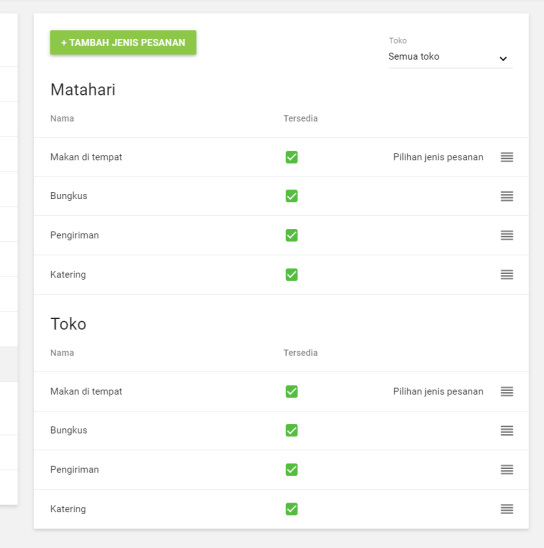Image resolution: width=544 pixels, height=548 pixels.
Task: Toggle Tersedia checkbox for Matahari Bungkus
Action: click(x=292, y=196)
